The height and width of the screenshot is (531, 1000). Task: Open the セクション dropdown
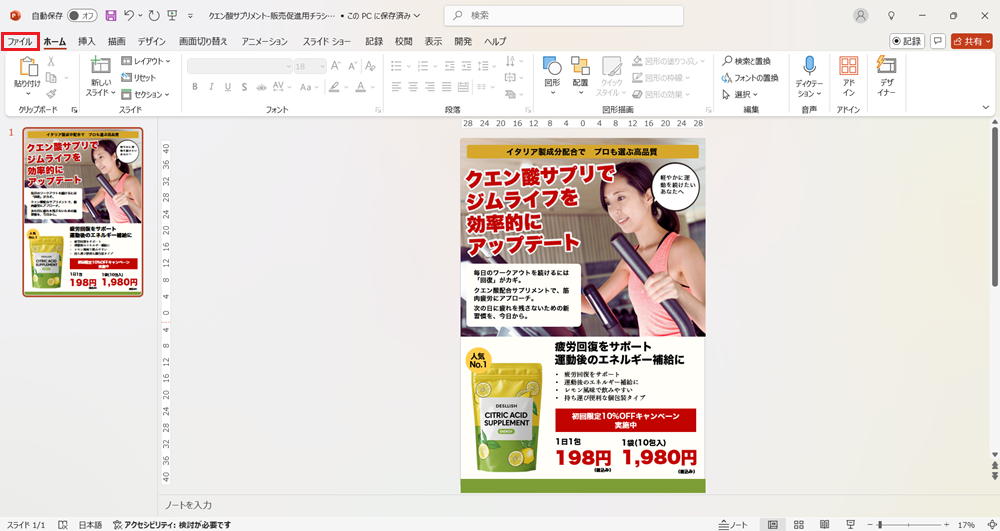point(145,94)
